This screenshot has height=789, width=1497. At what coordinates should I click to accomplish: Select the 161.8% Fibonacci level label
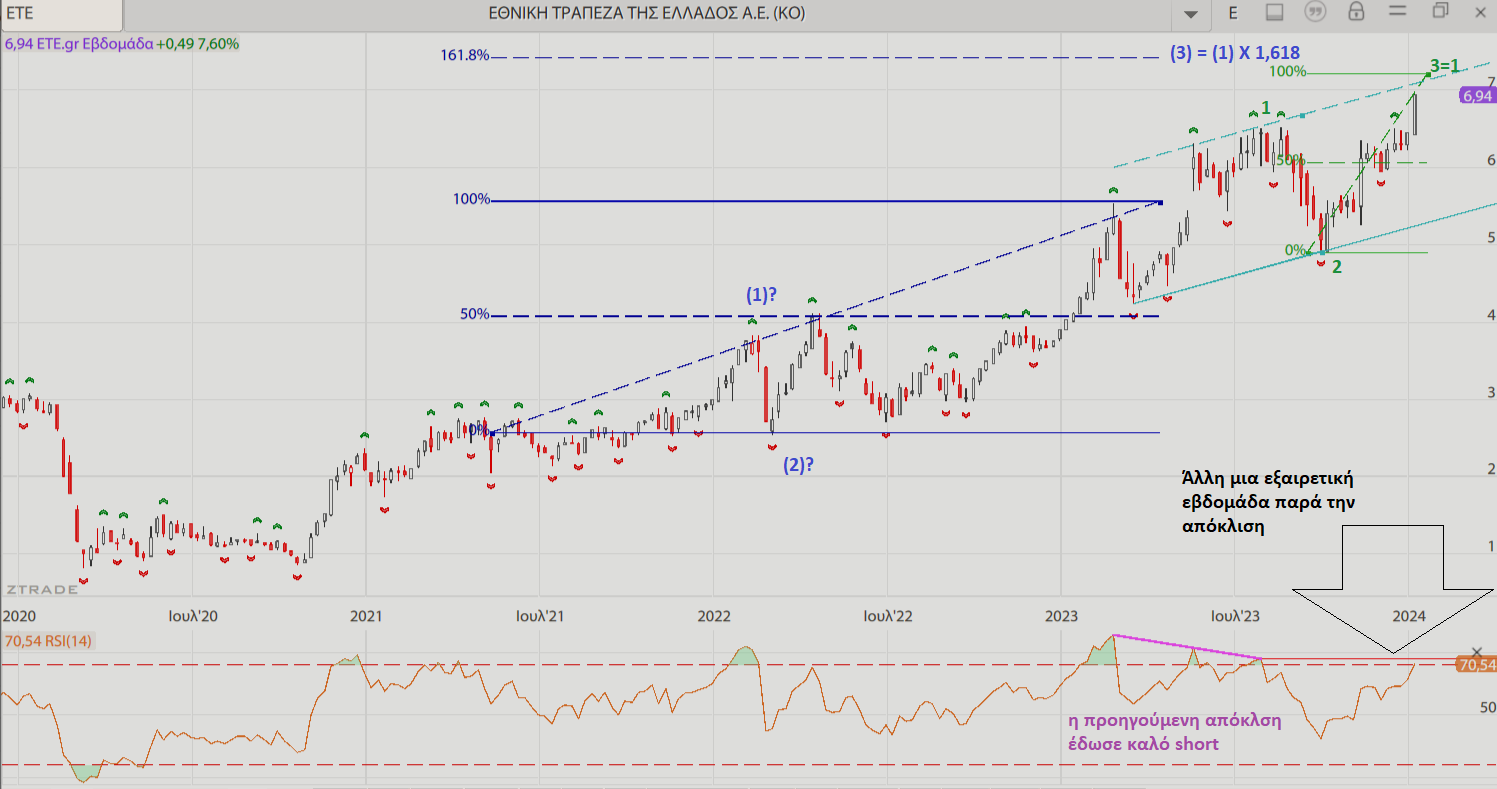click(x=465, y=55)
